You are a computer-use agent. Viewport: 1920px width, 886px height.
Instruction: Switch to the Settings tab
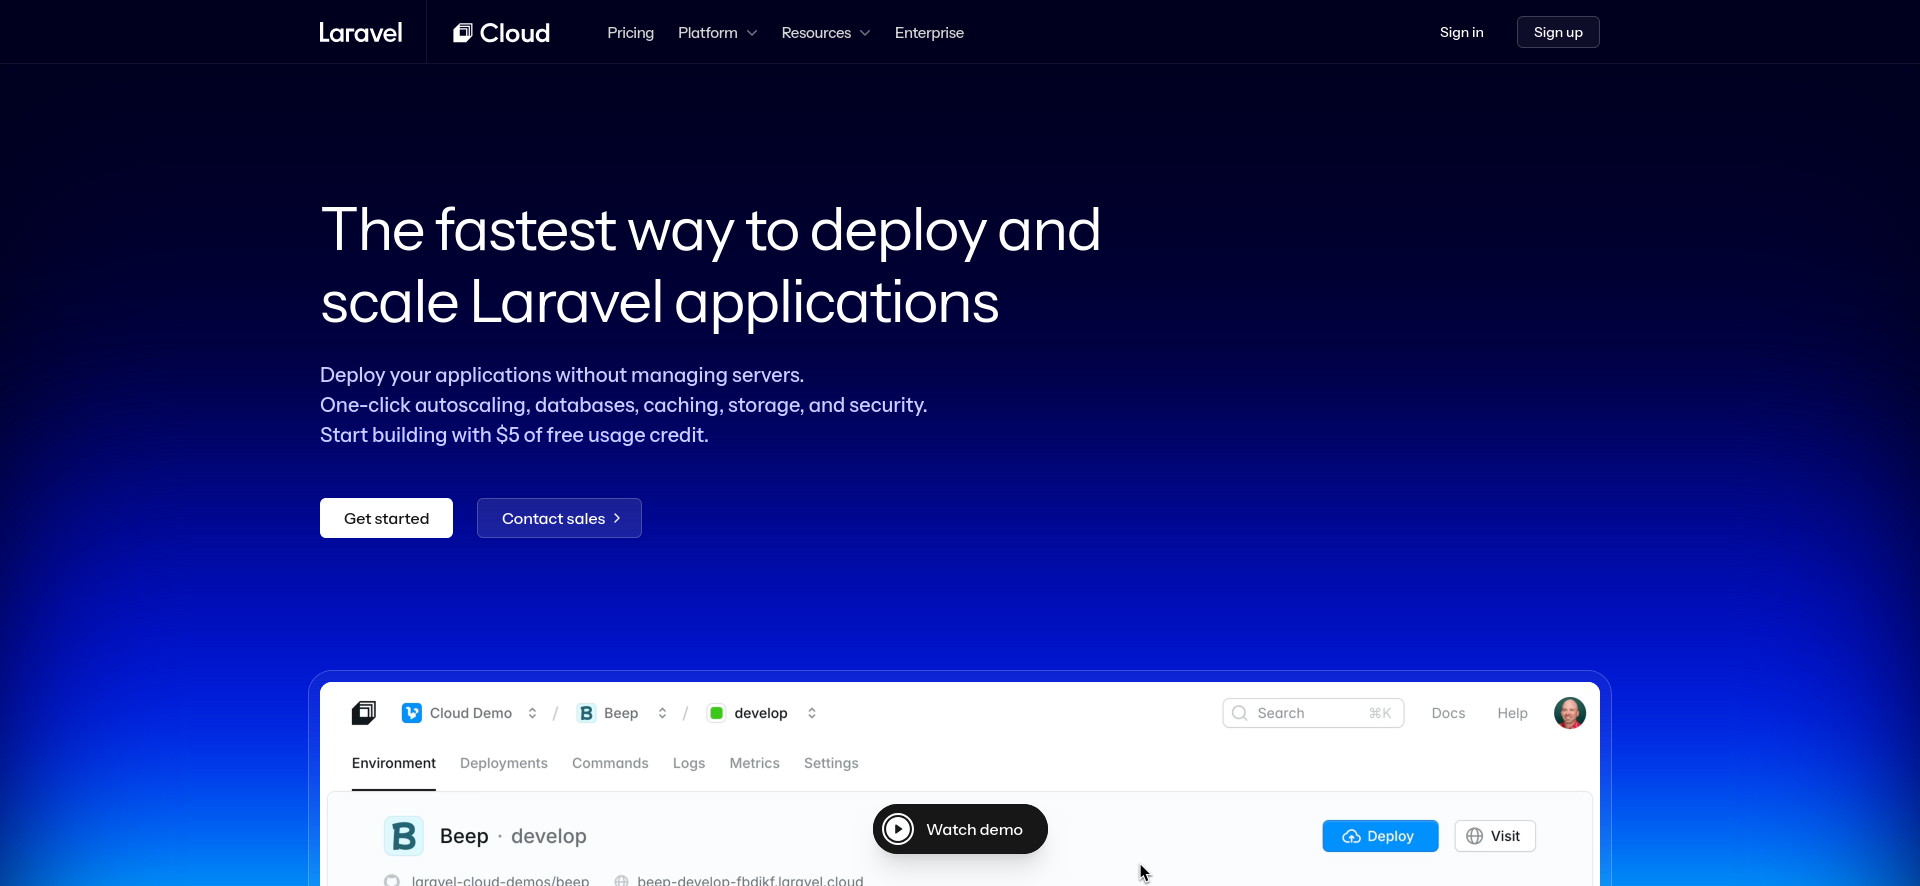[x=831, y=763]
